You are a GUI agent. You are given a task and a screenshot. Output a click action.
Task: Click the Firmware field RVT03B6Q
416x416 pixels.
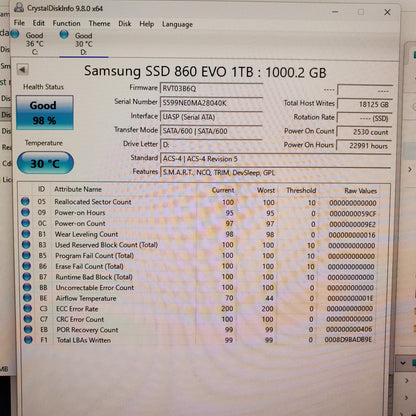[x=211, y=89]
